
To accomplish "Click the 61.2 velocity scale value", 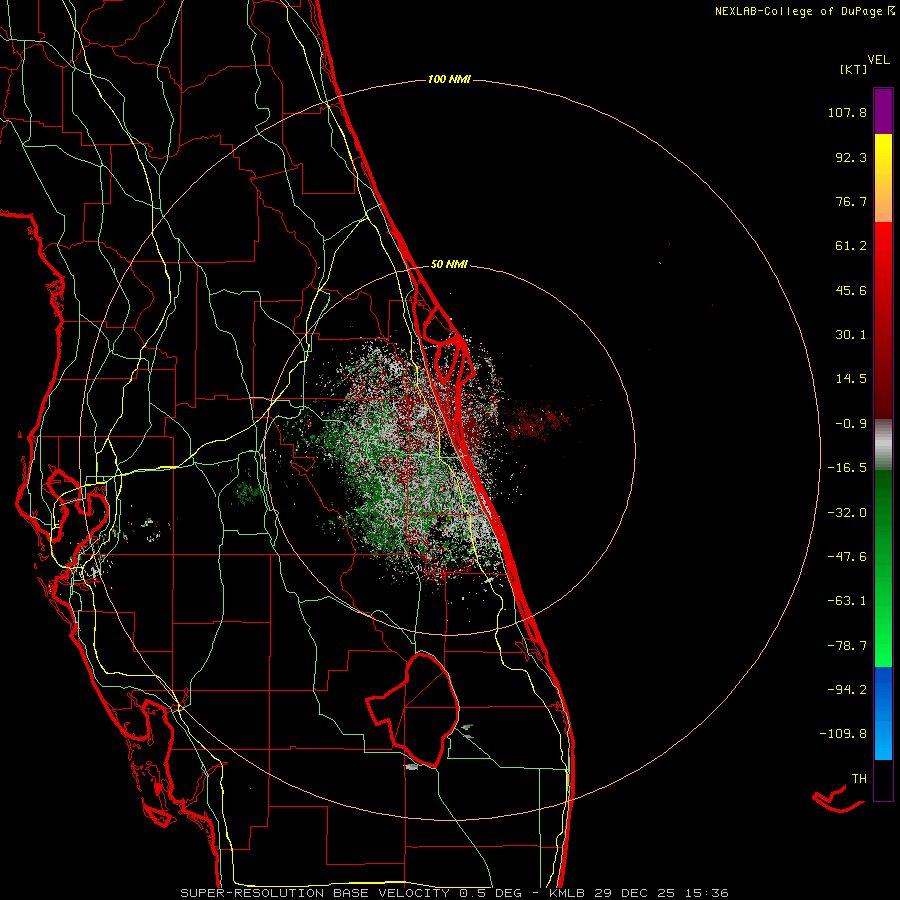I will 851,246.
